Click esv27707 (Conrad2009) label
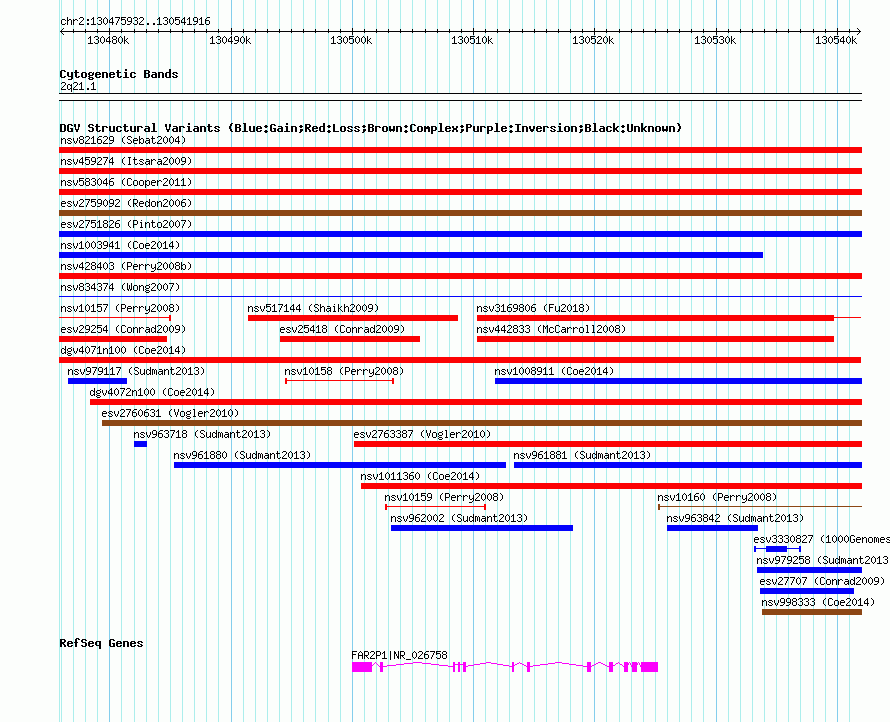The width and height of the screenshot is (890, 722). click(822, 581)
